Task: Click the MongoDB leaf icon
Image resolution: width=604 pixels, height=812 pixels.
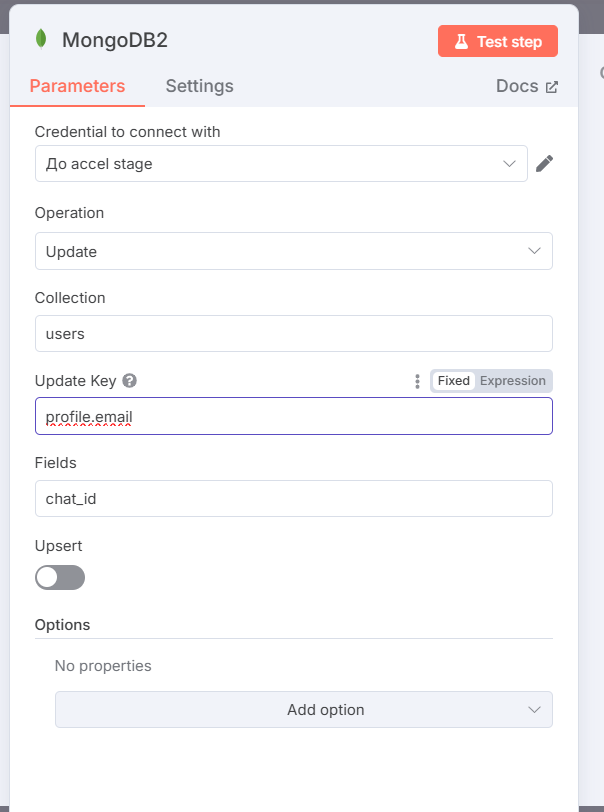Action: tap(41, 40)
